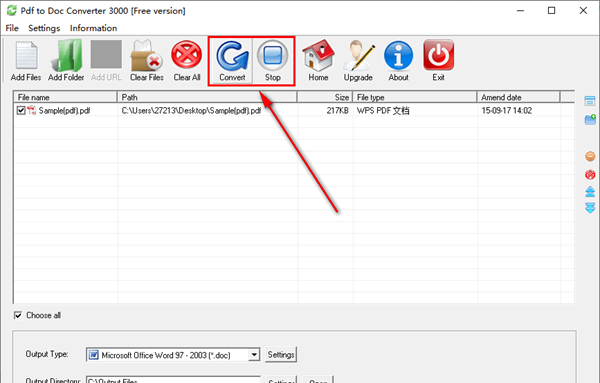
Task: Select the Sample(pdf).pdf file name
Action: point(64,111)
